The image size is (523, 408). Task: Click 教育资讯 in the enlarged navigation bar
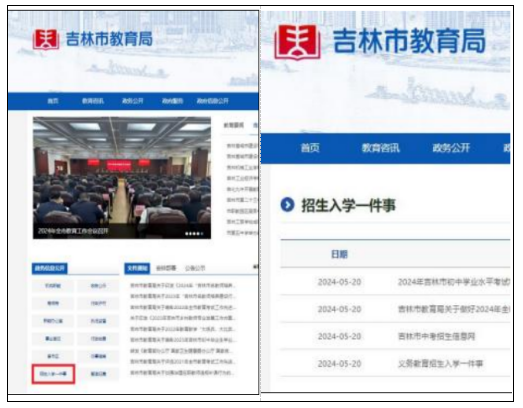coord(381,148)
